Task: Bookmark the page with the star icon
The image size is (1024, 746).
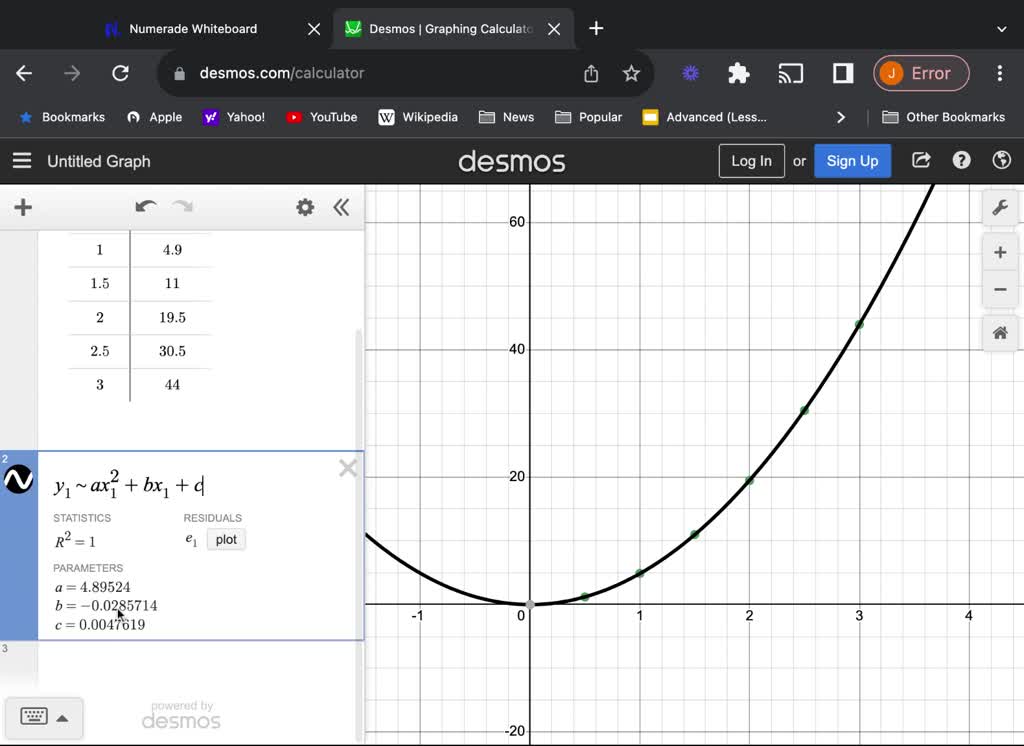Action: point(631,73)
